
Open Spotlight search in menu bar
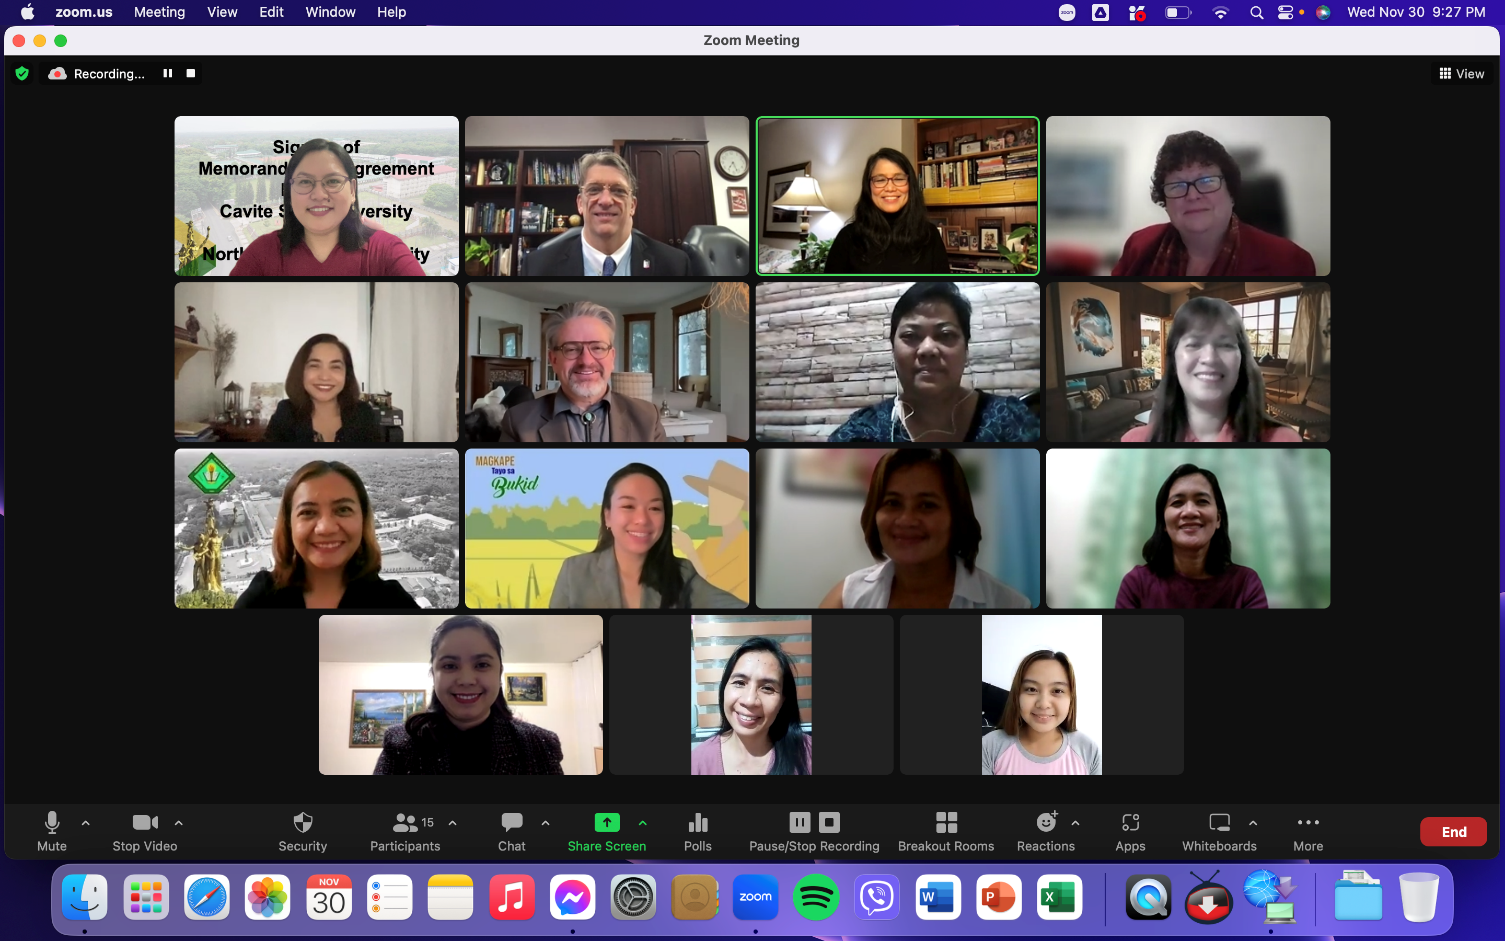click(x=1256, y=12)
